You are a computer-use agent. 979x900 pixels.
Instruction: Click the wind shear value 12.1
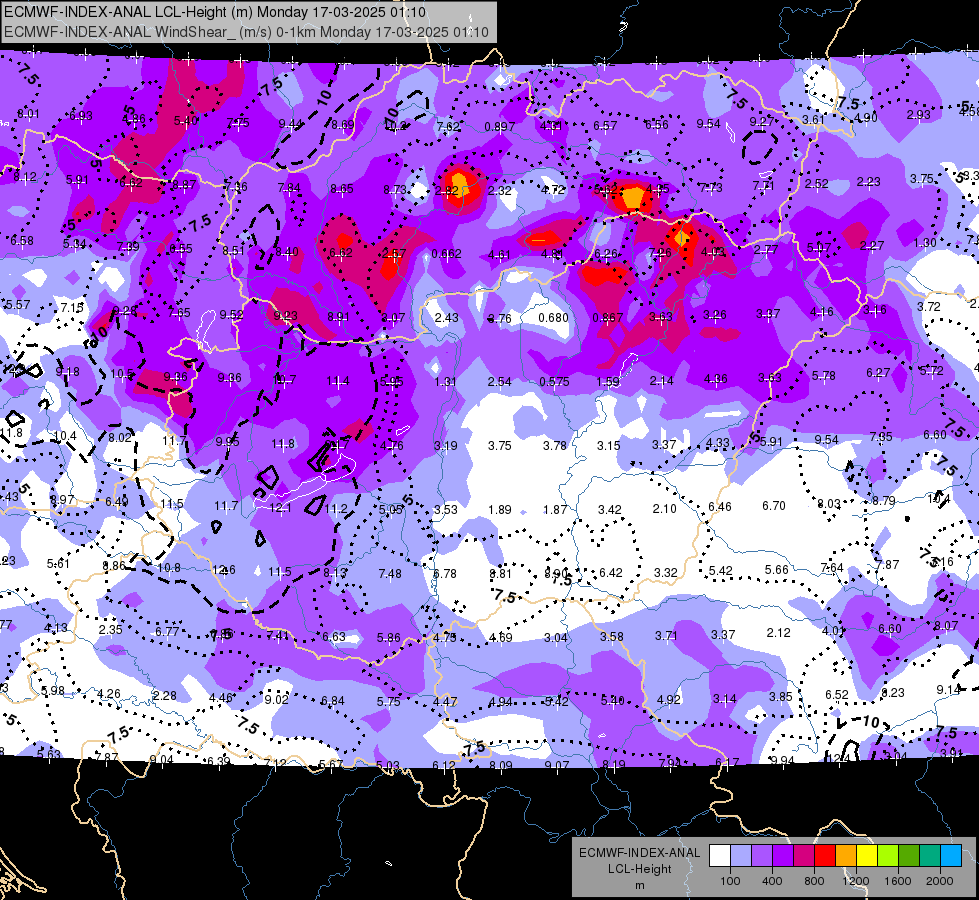pos(280,508)
